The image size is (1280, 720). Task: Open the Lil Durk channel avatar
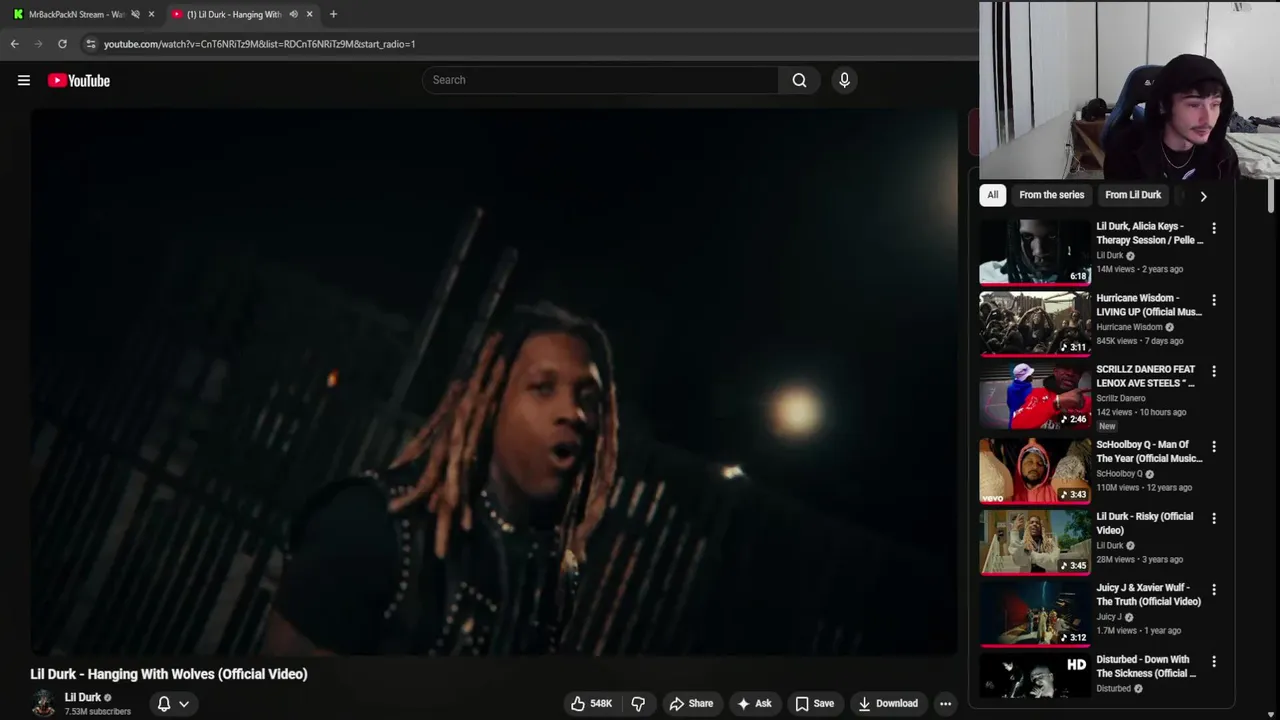point(43,703)
